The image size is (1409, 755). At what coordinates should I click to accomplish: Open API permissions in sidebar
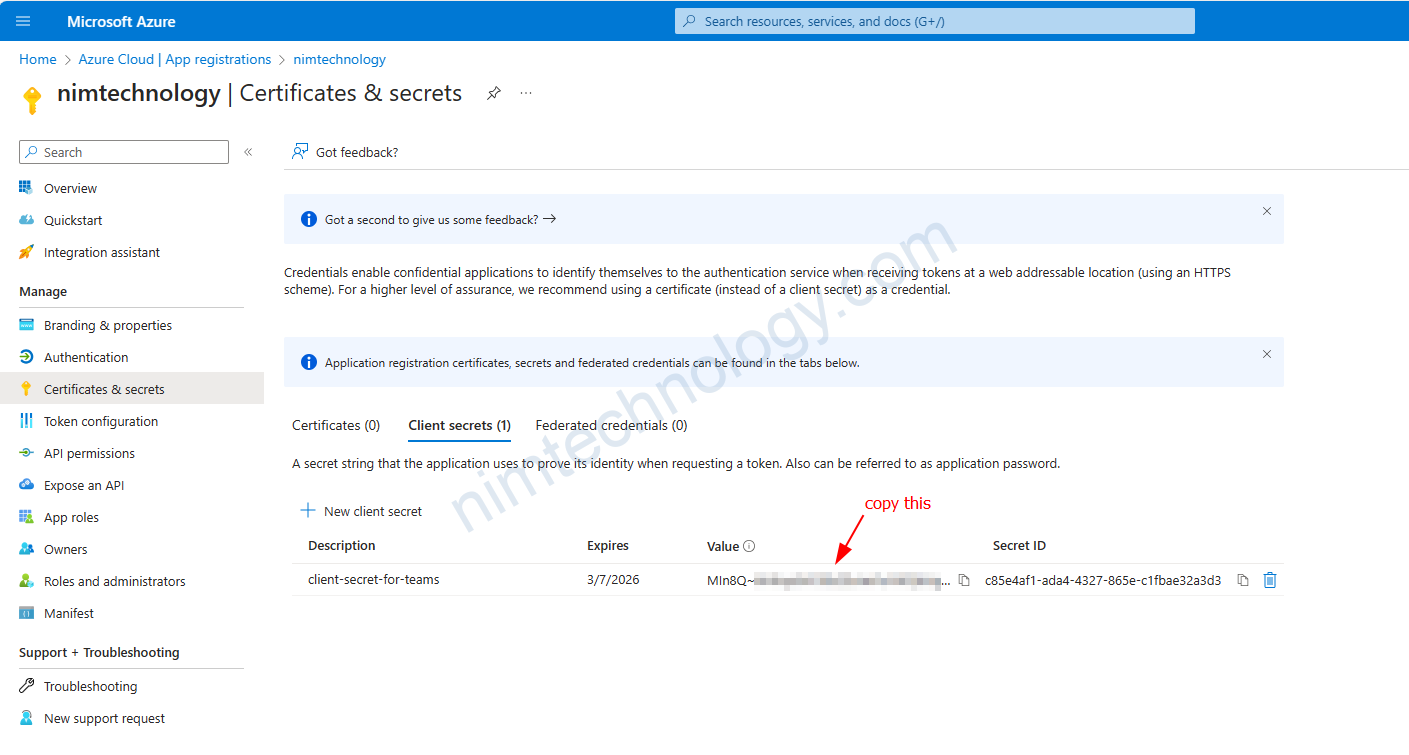pyautogui.click(x=89, y=453)
